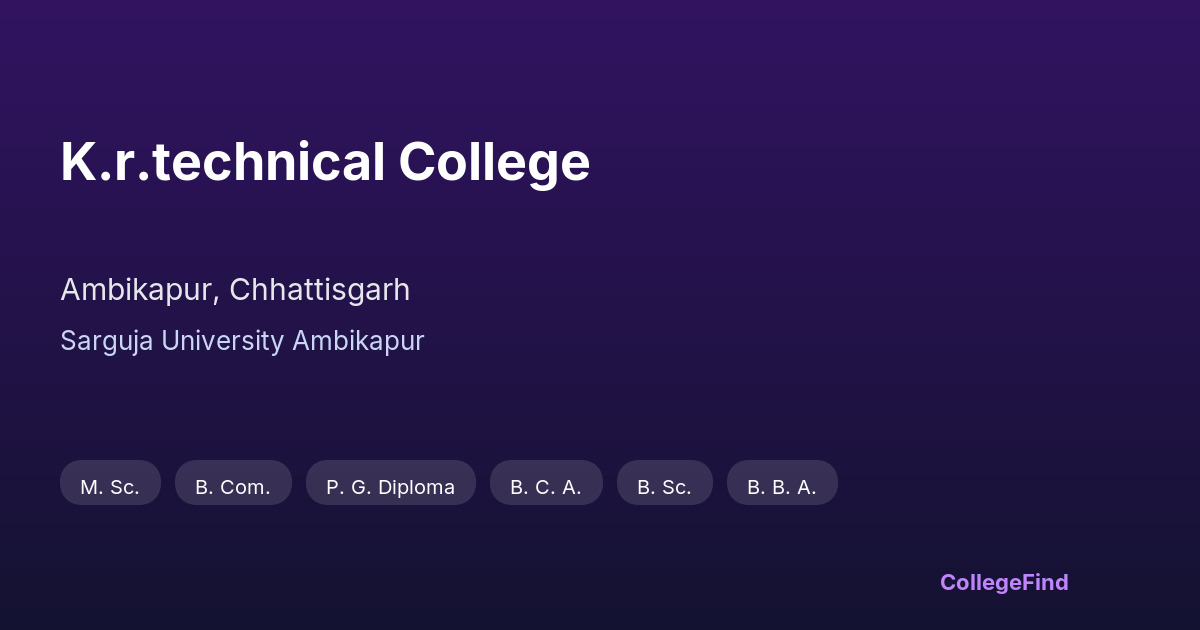
Task: Click the Ambikapur, Chhattisgarh location line
Action: (235, 290)
